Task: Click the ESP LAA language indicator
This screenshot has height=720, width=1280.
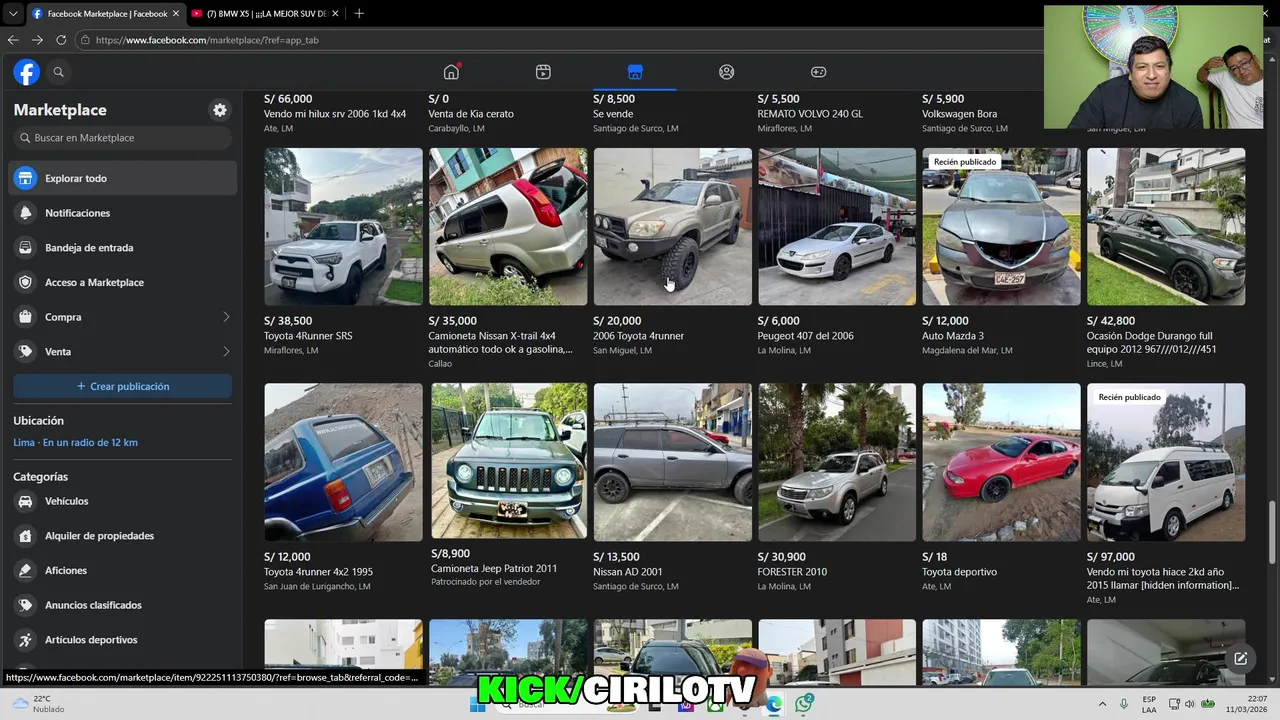Action: 1149,704
